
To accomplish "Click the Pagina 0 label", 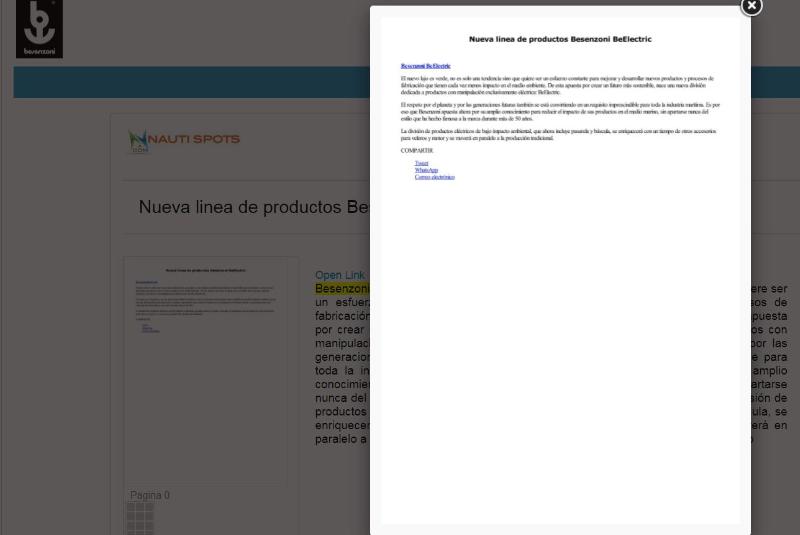I will pos(150,495).
